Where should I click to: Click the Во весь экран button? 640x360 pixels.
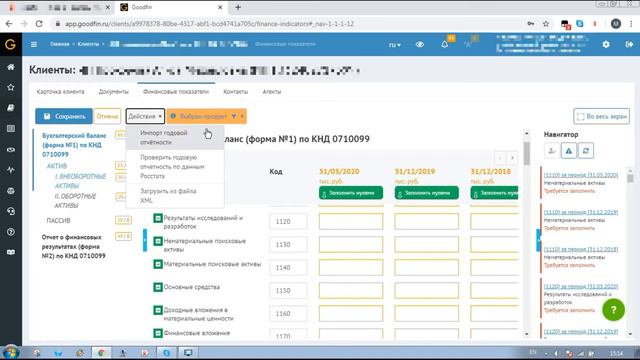point(602,116)
